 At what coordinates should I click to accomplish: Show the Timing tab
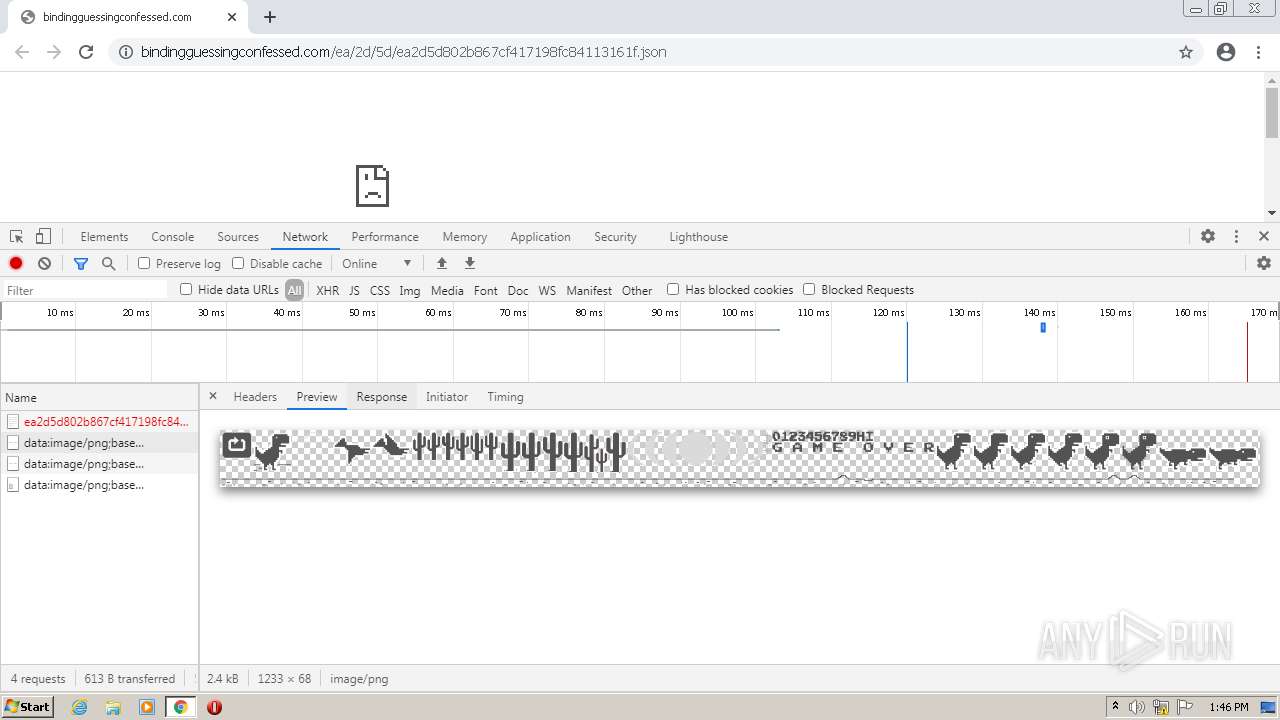click(505, 397)
